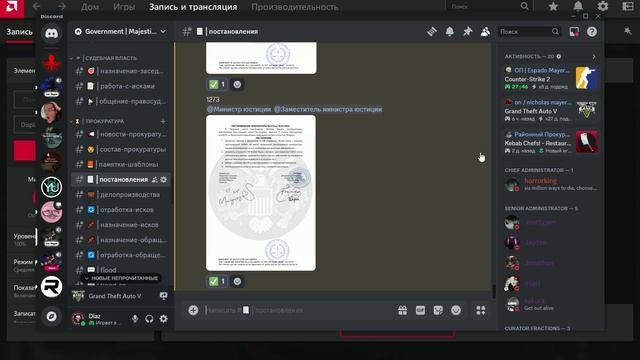This screenshot has height=360, width=640.
Task: Expand the Government | Majestic server menu
Action: (121, 31)
